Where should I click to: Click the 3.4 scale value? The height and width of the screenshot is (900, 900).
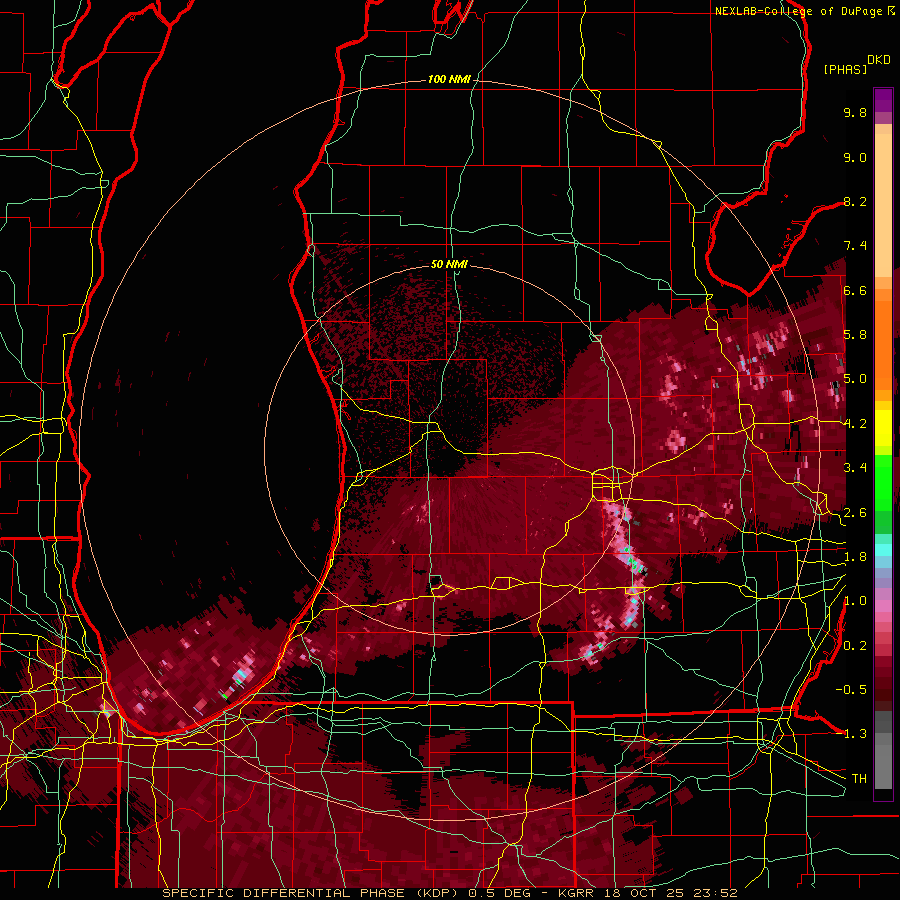[x=855, y=468]
